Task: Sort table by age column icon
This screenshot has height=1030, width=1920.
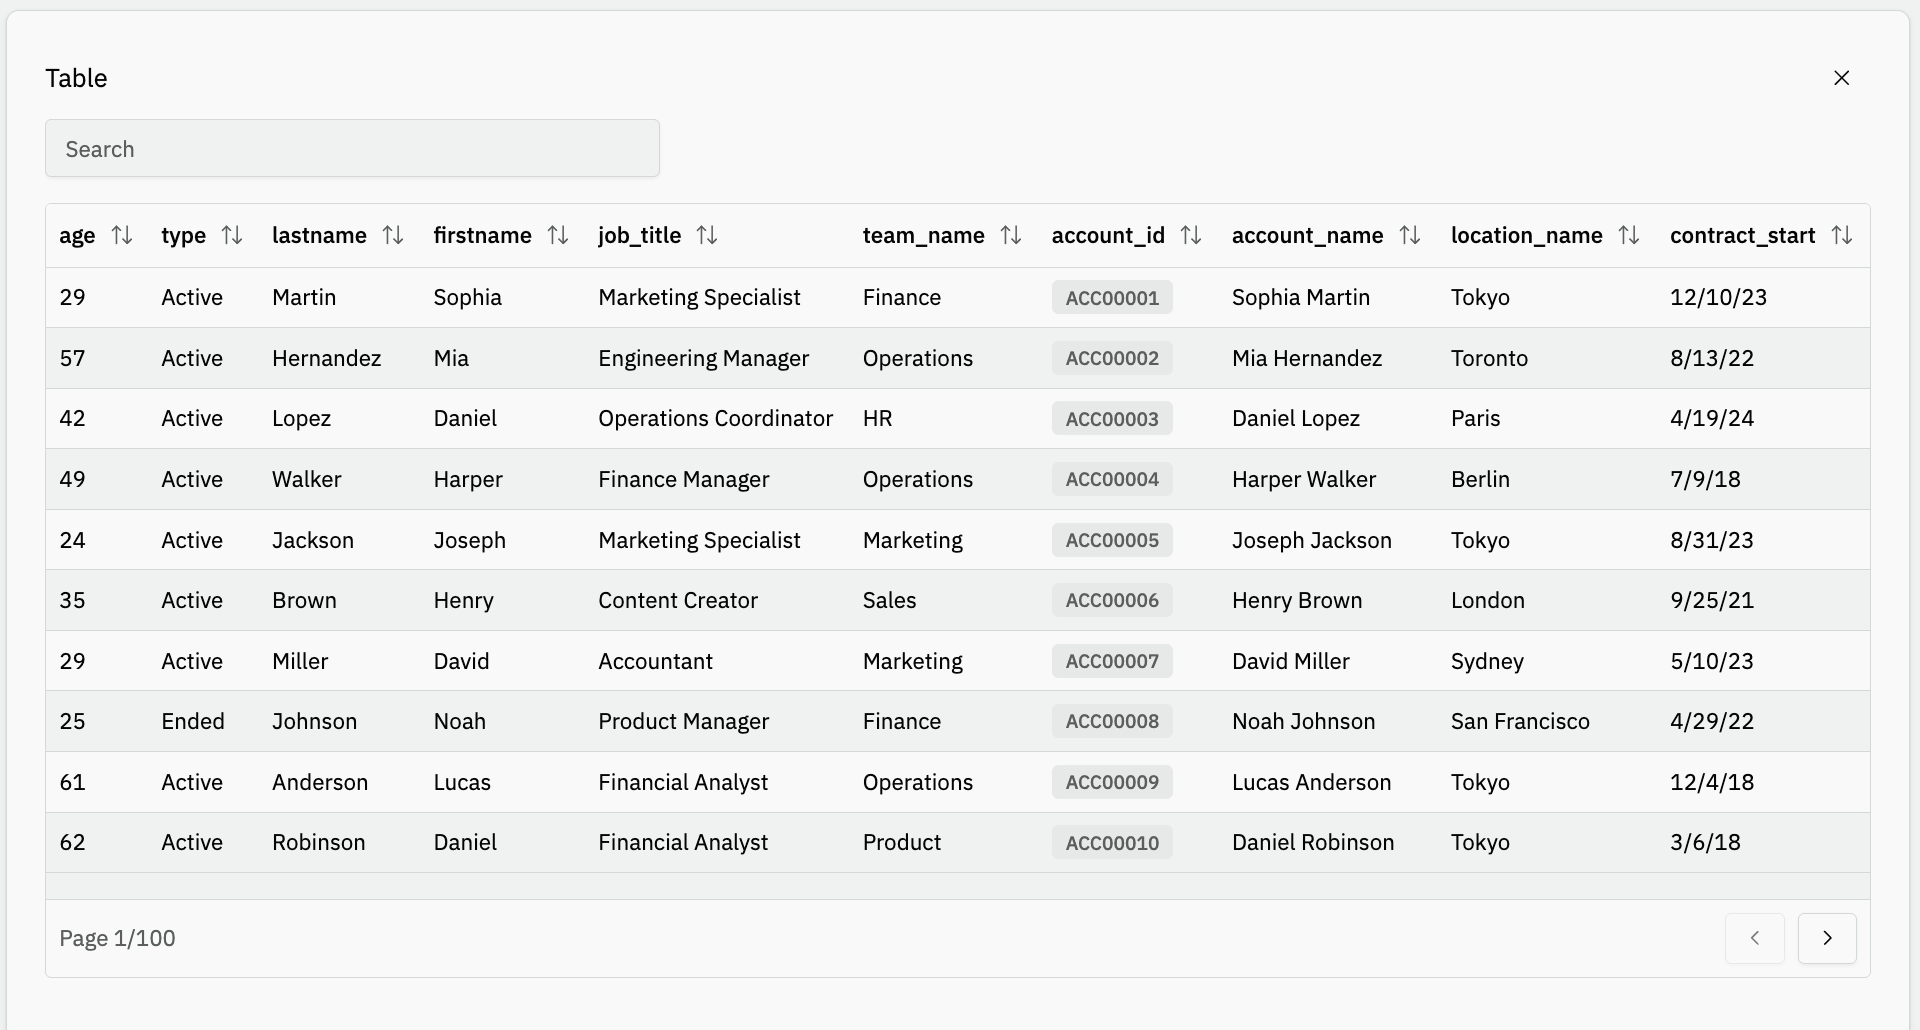Action: click(122, 235)
